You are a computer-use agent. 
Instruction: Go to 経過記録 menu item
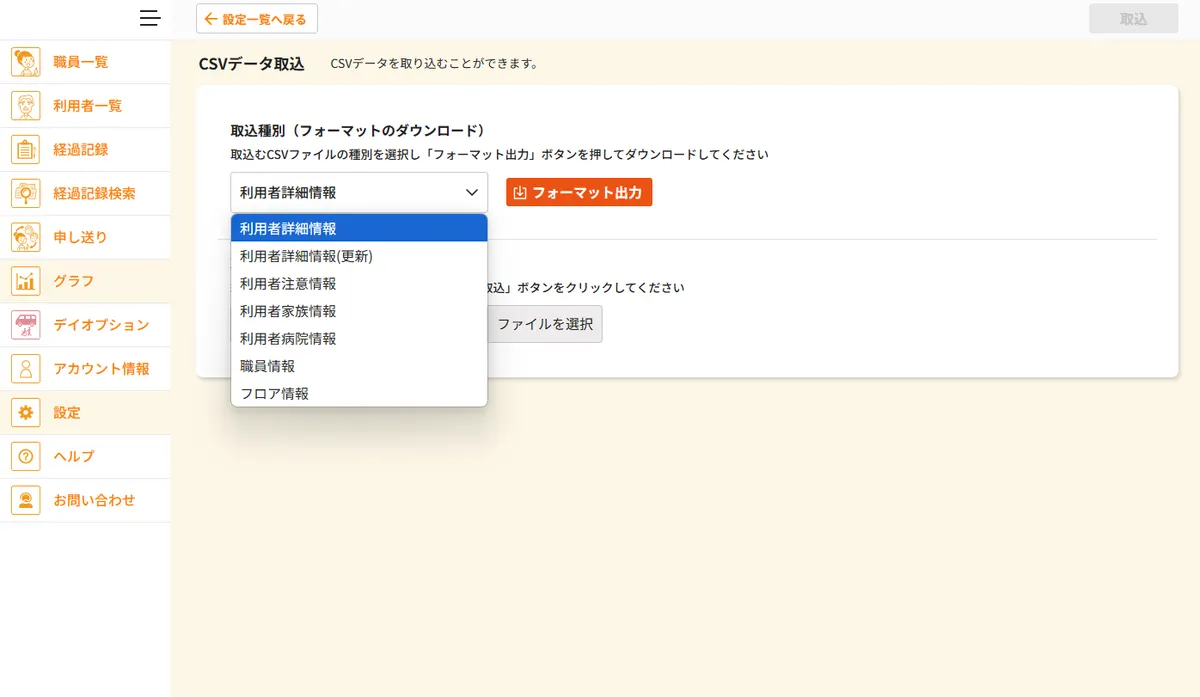[x=85, y=150]
